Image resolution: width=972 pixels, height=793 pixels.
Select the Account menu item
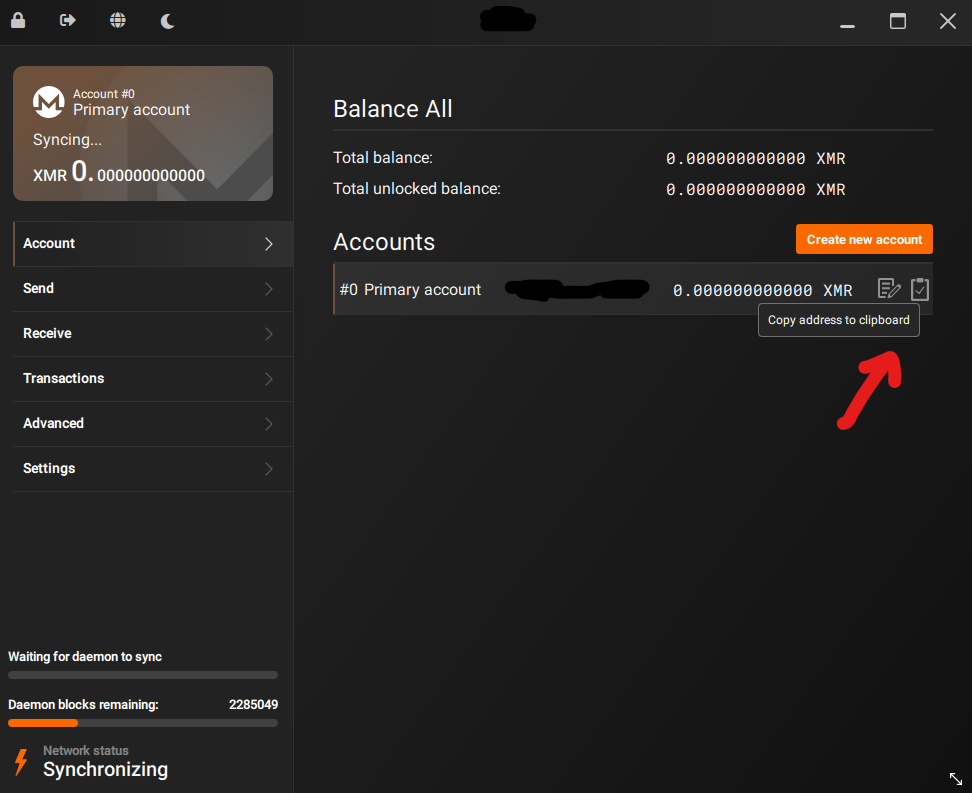(x=50, y=243)
